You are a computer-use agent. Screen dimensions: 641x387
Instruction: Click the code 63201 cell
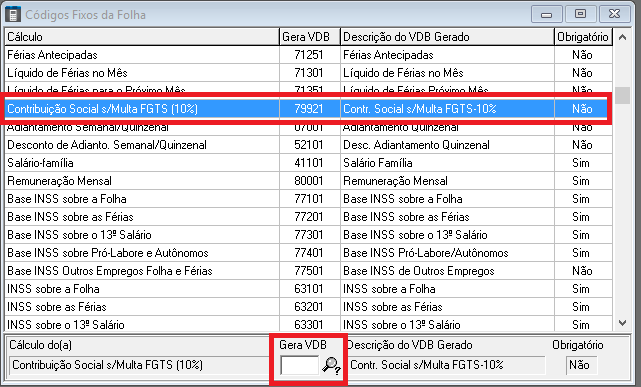(310, 307)
